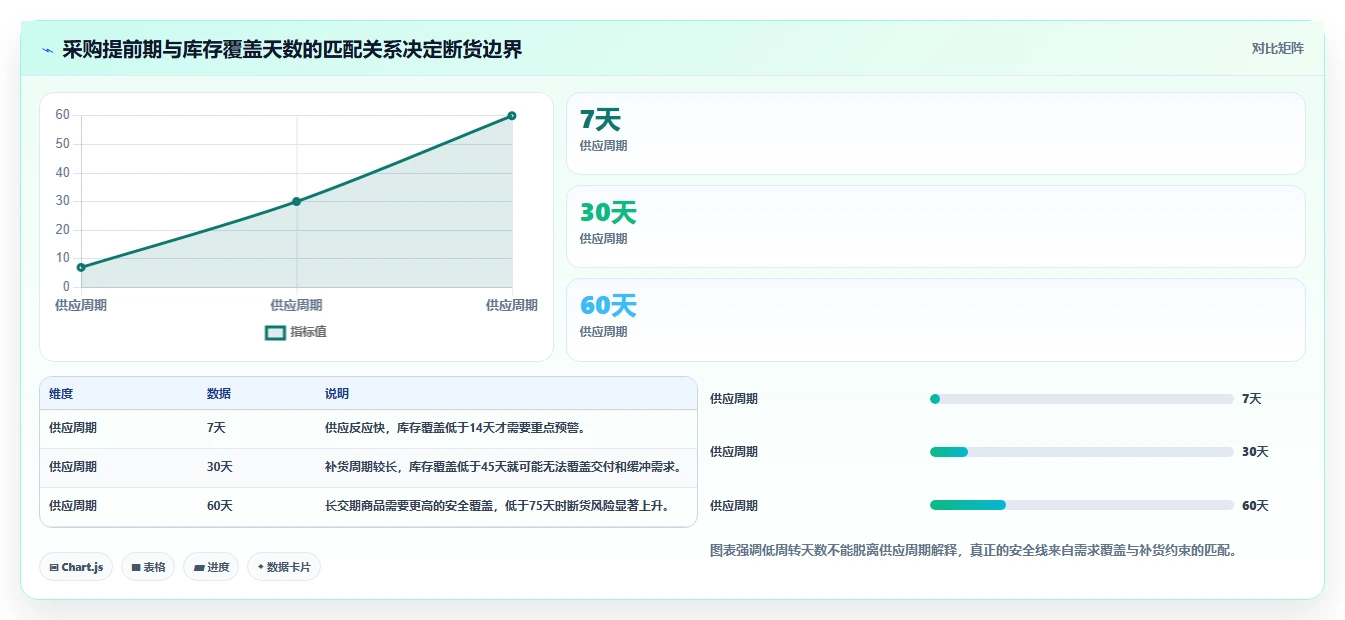Click the description starting 补货周期较长
This screenshot has height=620, width=1345.
point(503,467)
